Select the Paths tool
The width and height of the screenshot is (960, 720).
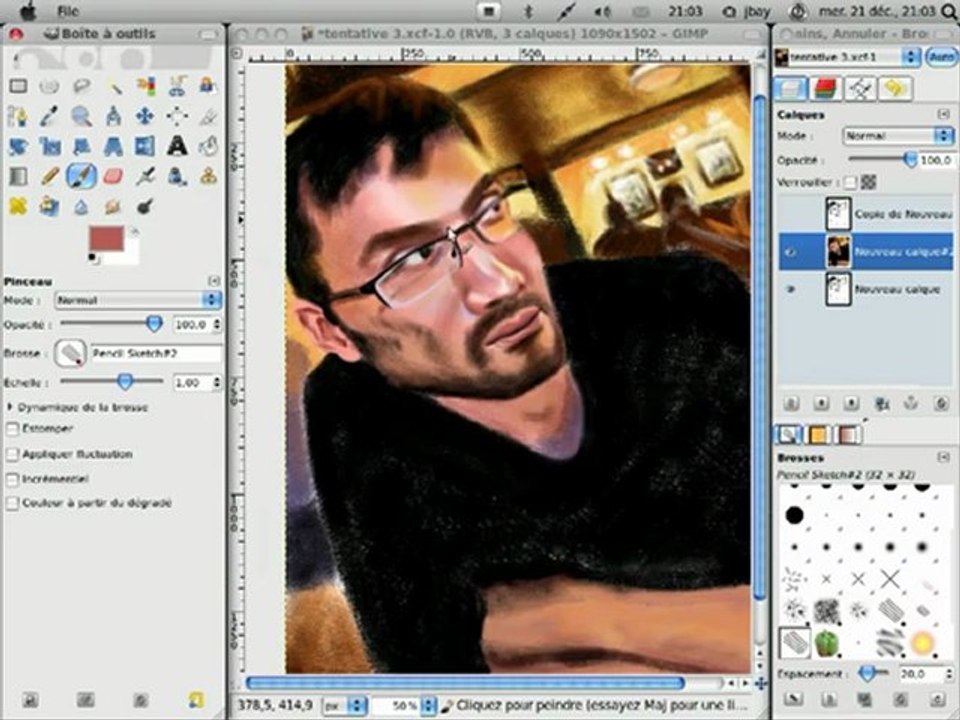[18, 116]
